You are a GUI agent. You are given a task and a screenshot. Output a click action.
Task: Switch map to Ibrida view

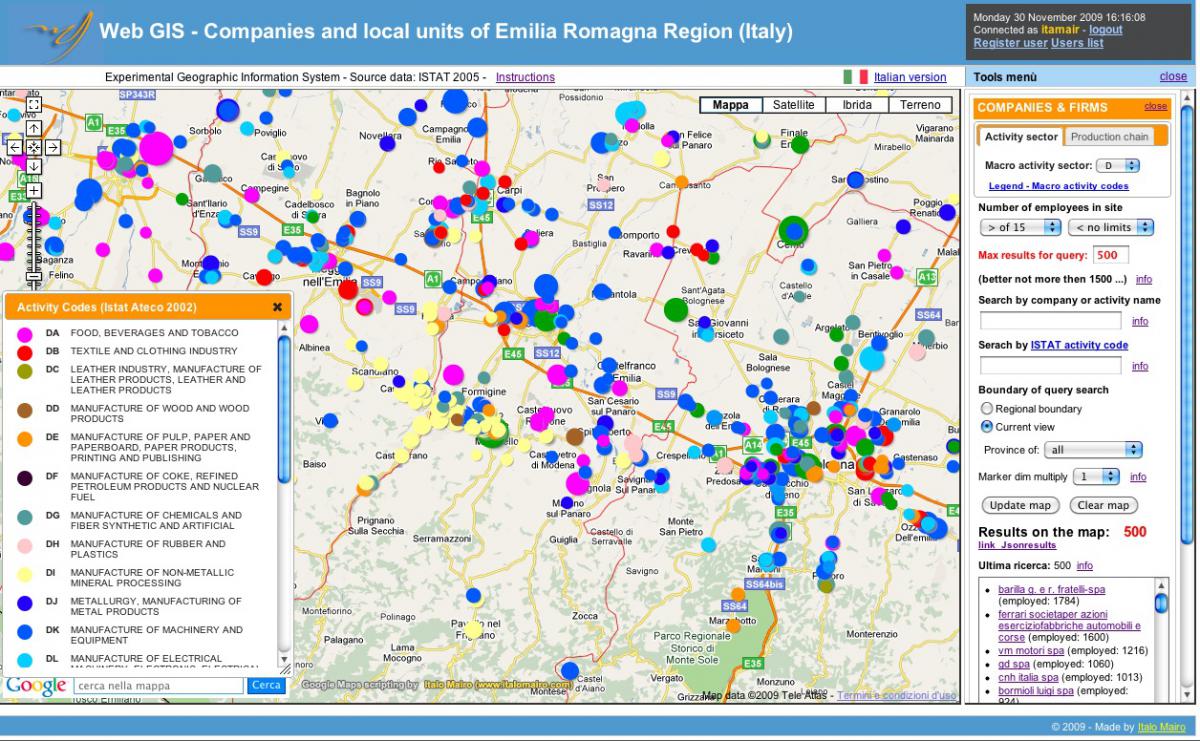(x=857, y=105)
